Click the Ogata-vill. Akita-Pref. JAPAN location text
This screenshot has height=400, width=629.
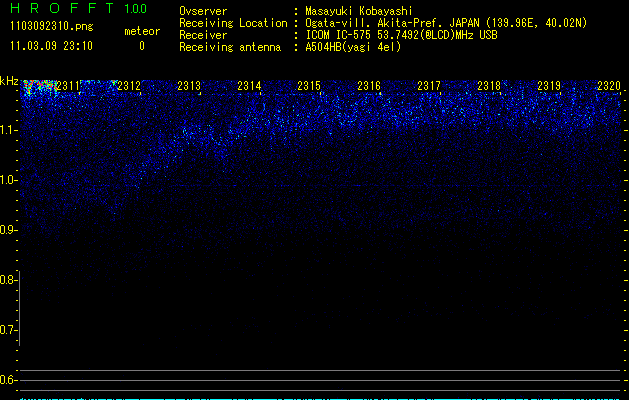[x=446, y=23]
